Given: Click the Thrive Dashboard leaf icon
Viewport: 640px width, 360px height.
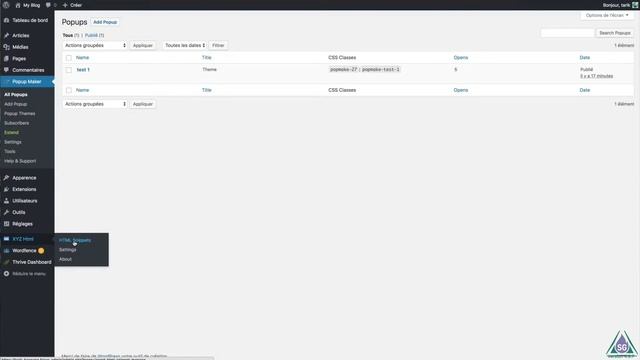Looking at the screenshot, I should (x=7, y=262).
